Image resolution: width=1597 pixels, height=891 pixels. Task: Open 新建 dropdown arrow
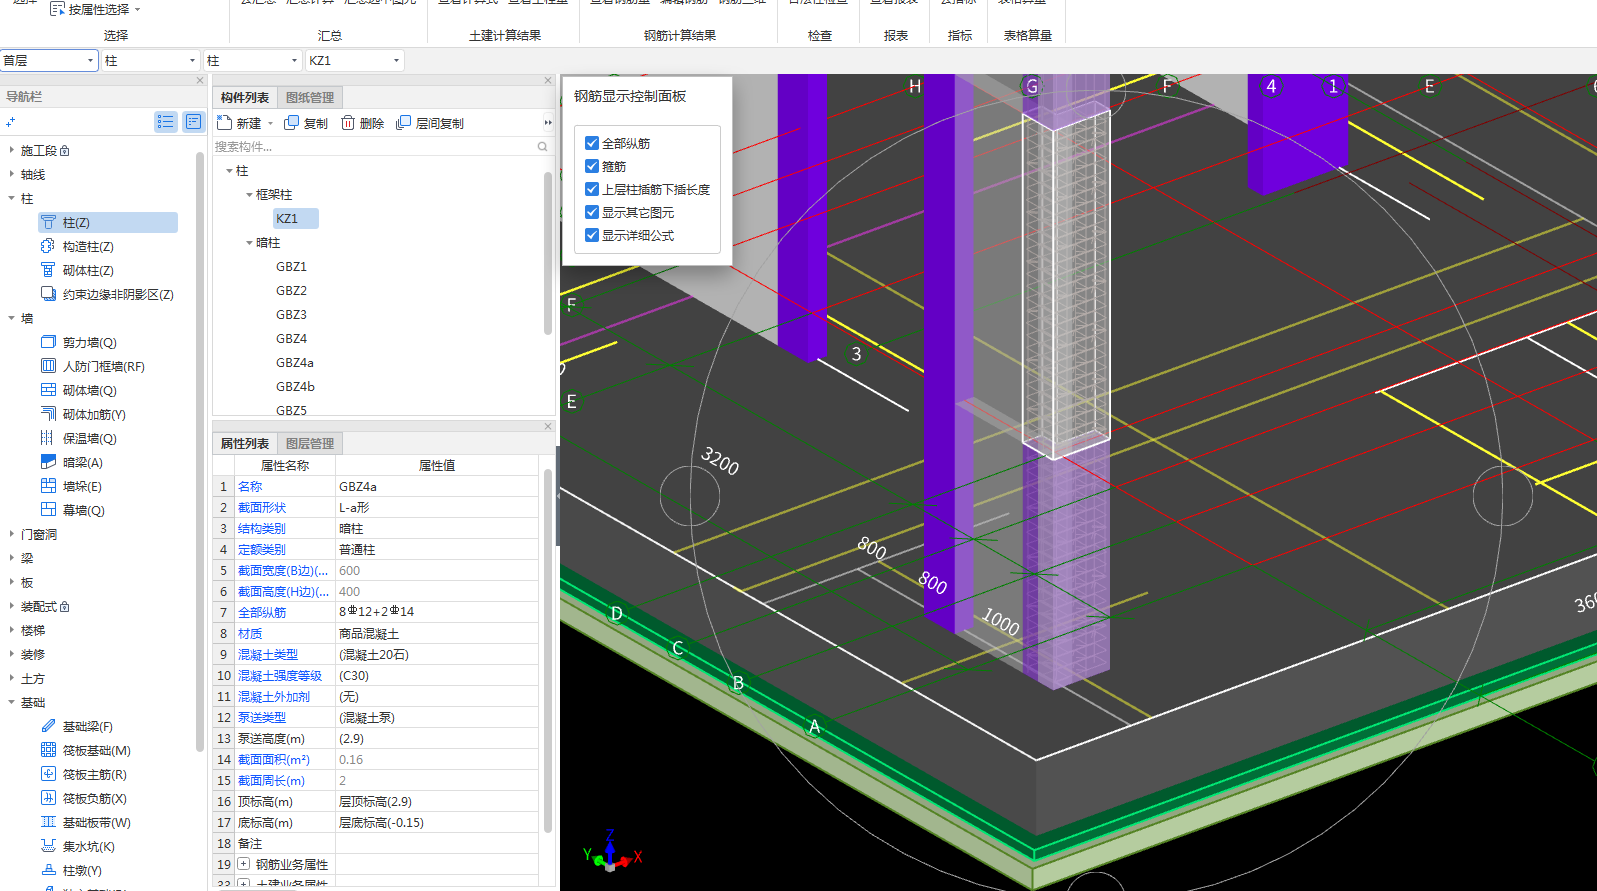click(x=270, y=123)
